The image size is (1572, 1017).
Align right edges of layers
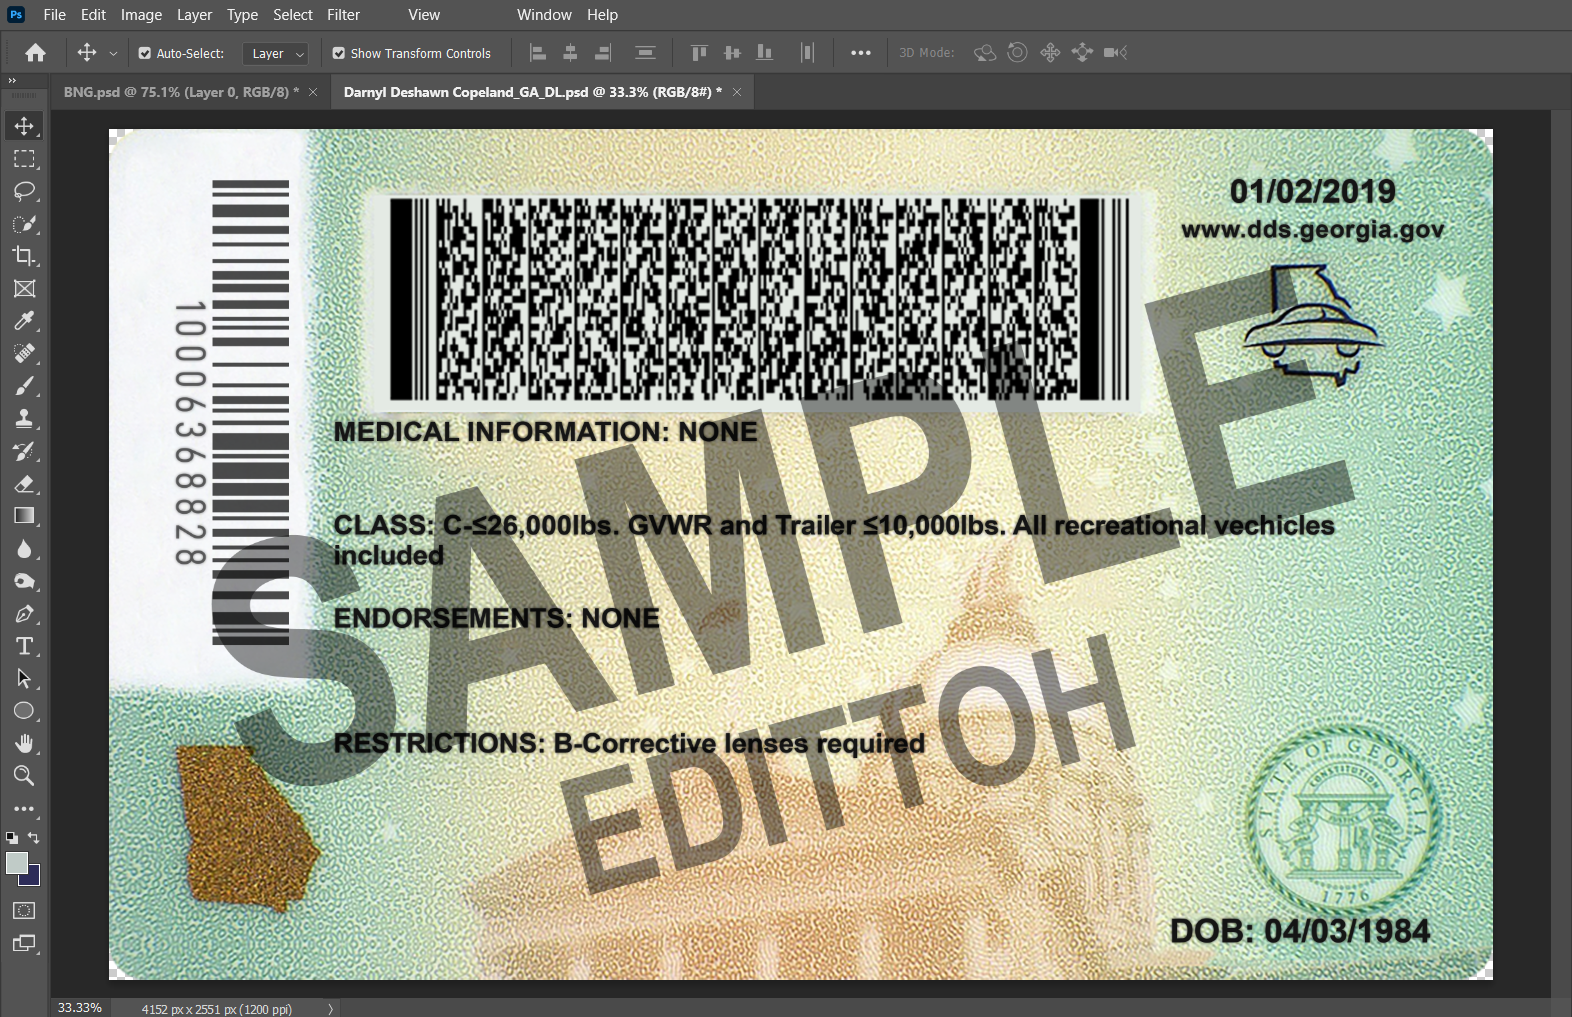603,53
